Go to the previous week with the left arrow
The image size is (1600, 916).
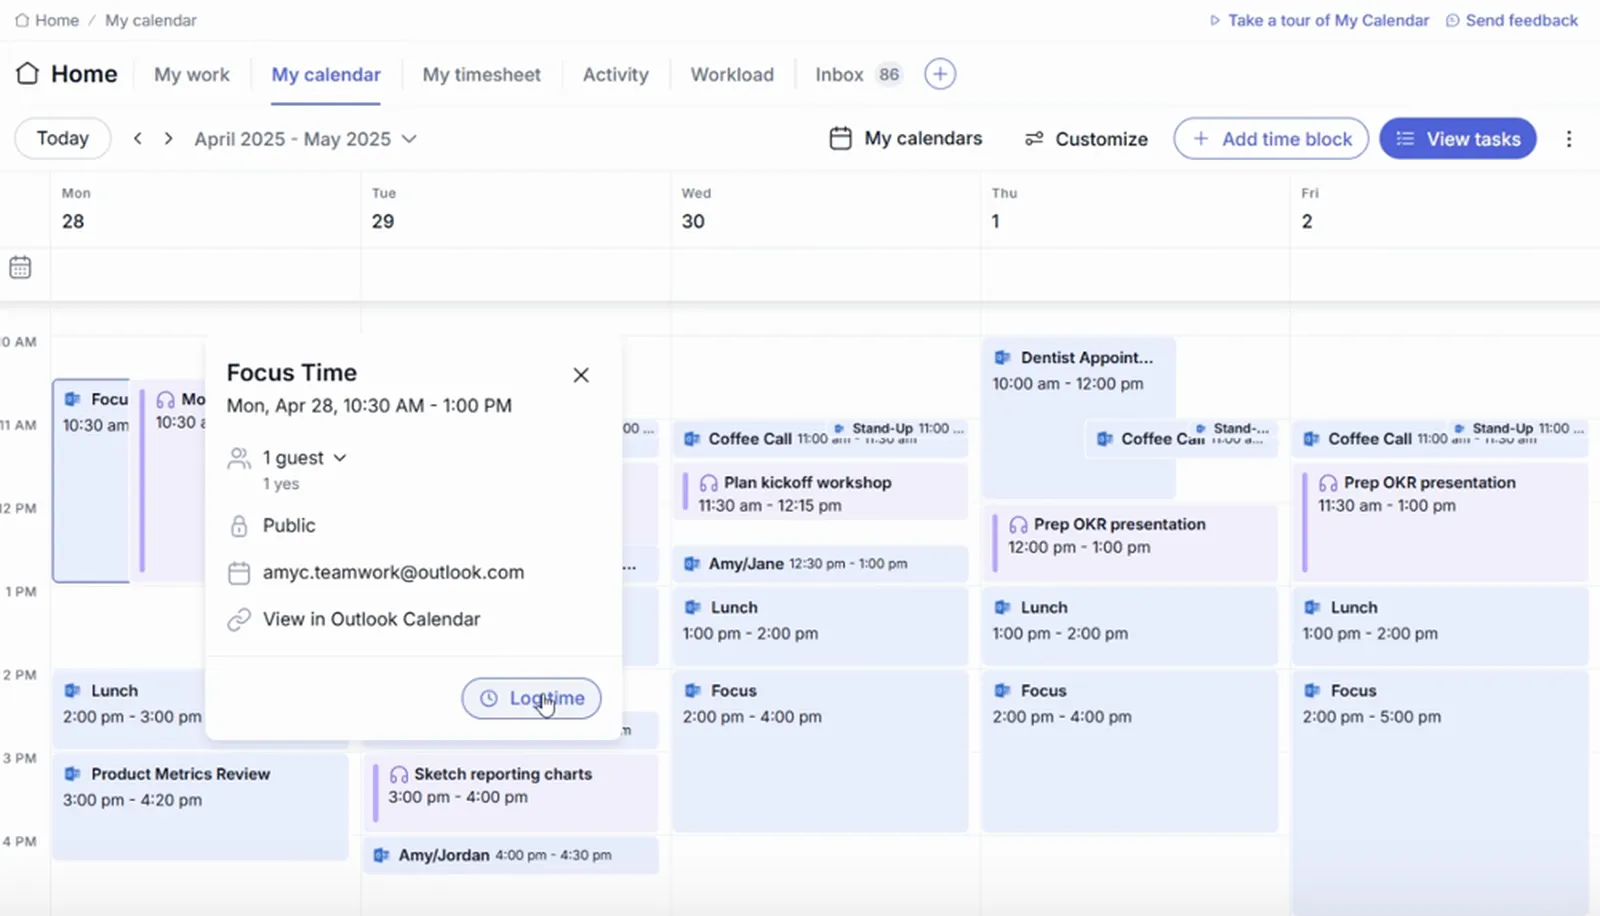click(x=138, y=139)
